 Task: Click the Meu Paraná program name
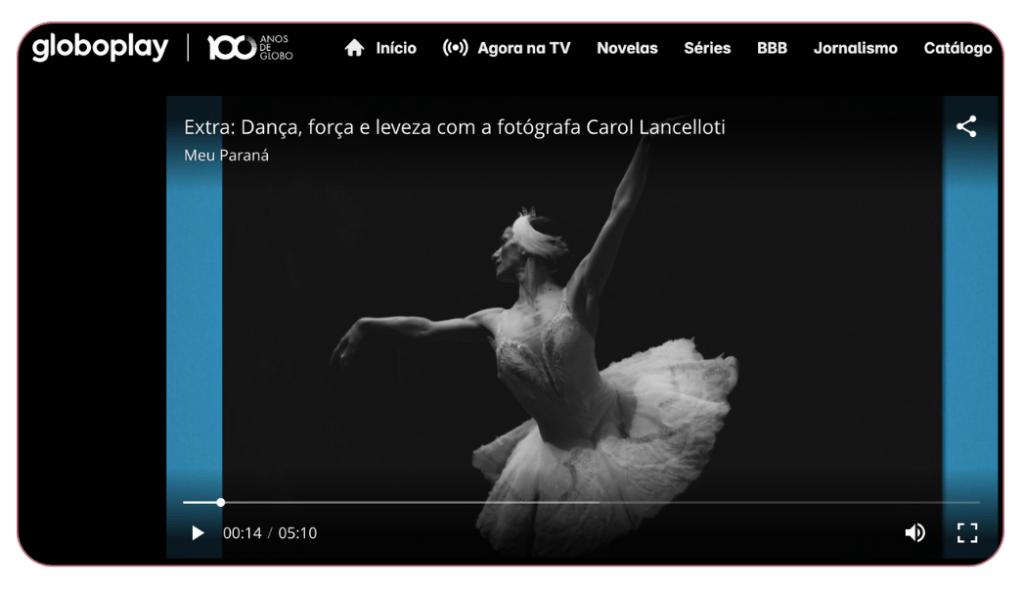(226, 155)
